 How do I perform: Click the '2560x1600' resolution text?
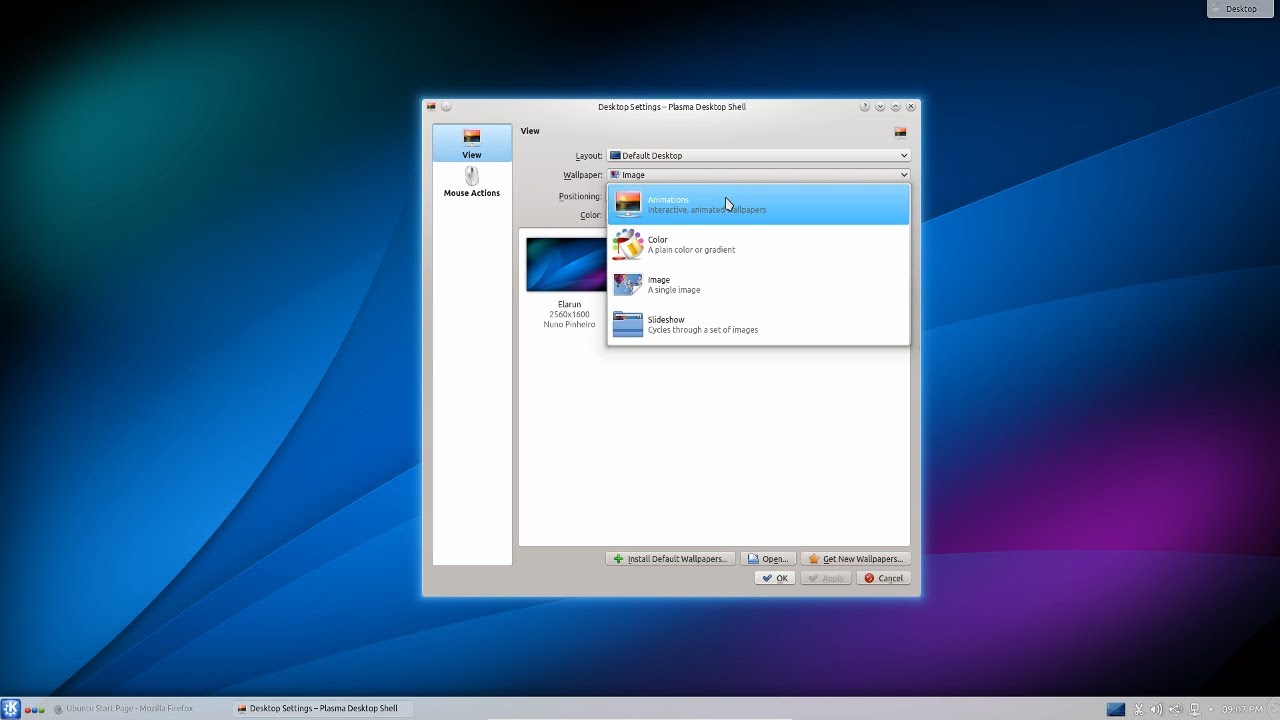tap(569, 314)
